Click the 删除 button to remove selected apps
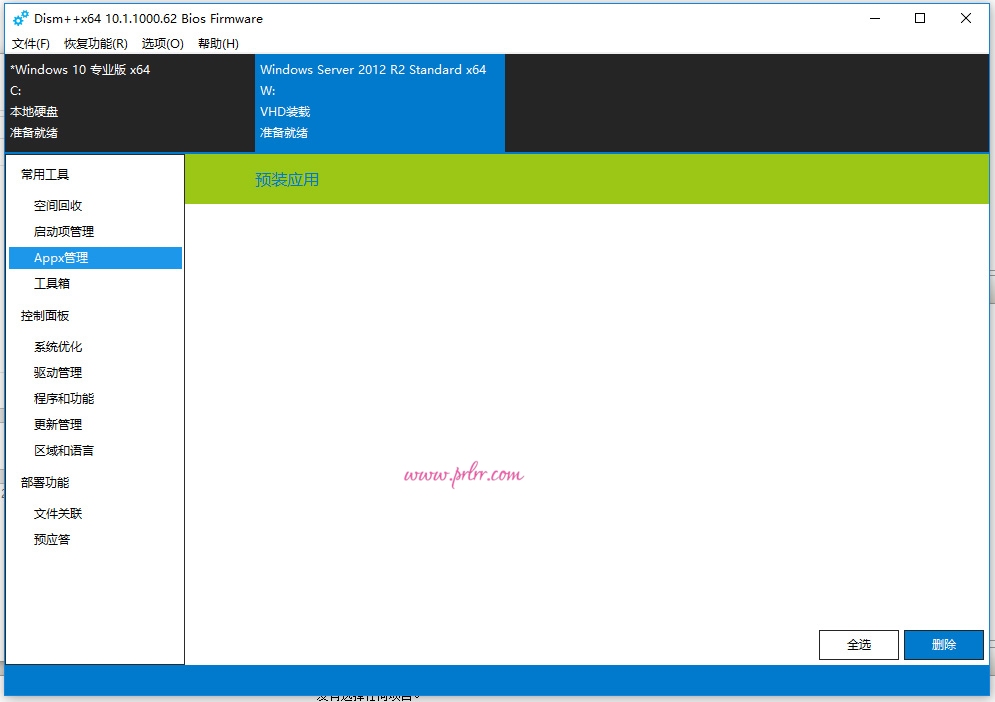Screen dimensions: 995x702 943,645
